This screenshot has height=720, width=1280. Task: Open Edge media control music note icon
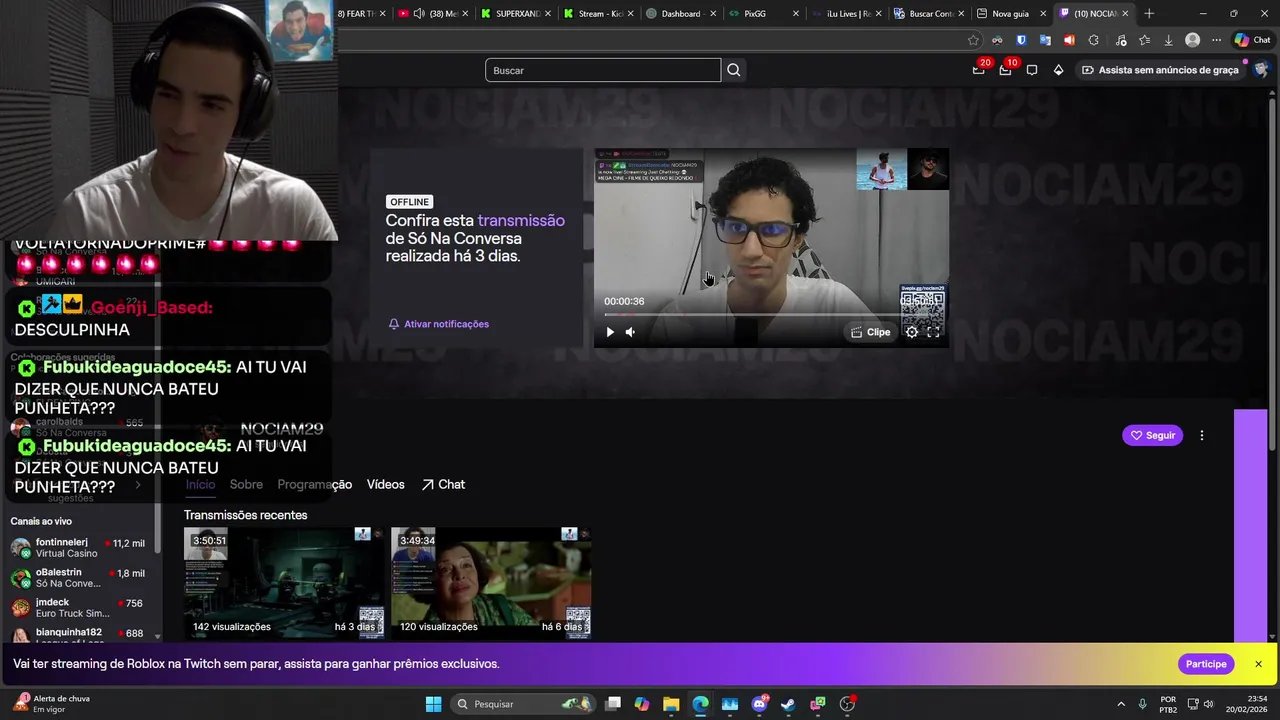tap(1120, 40)
